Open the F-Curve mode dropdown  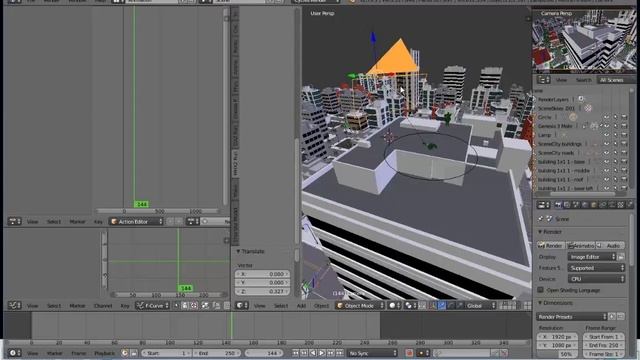tap(152, 305)
